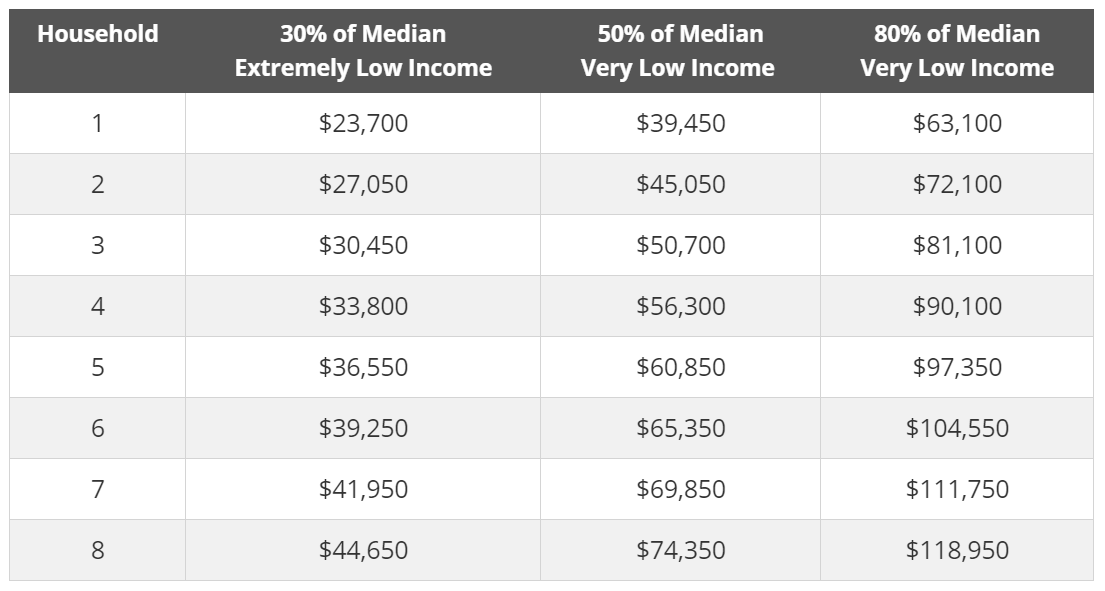Click the $60,850 cell
Screen dimensions: 1105x591
[680, 367]
